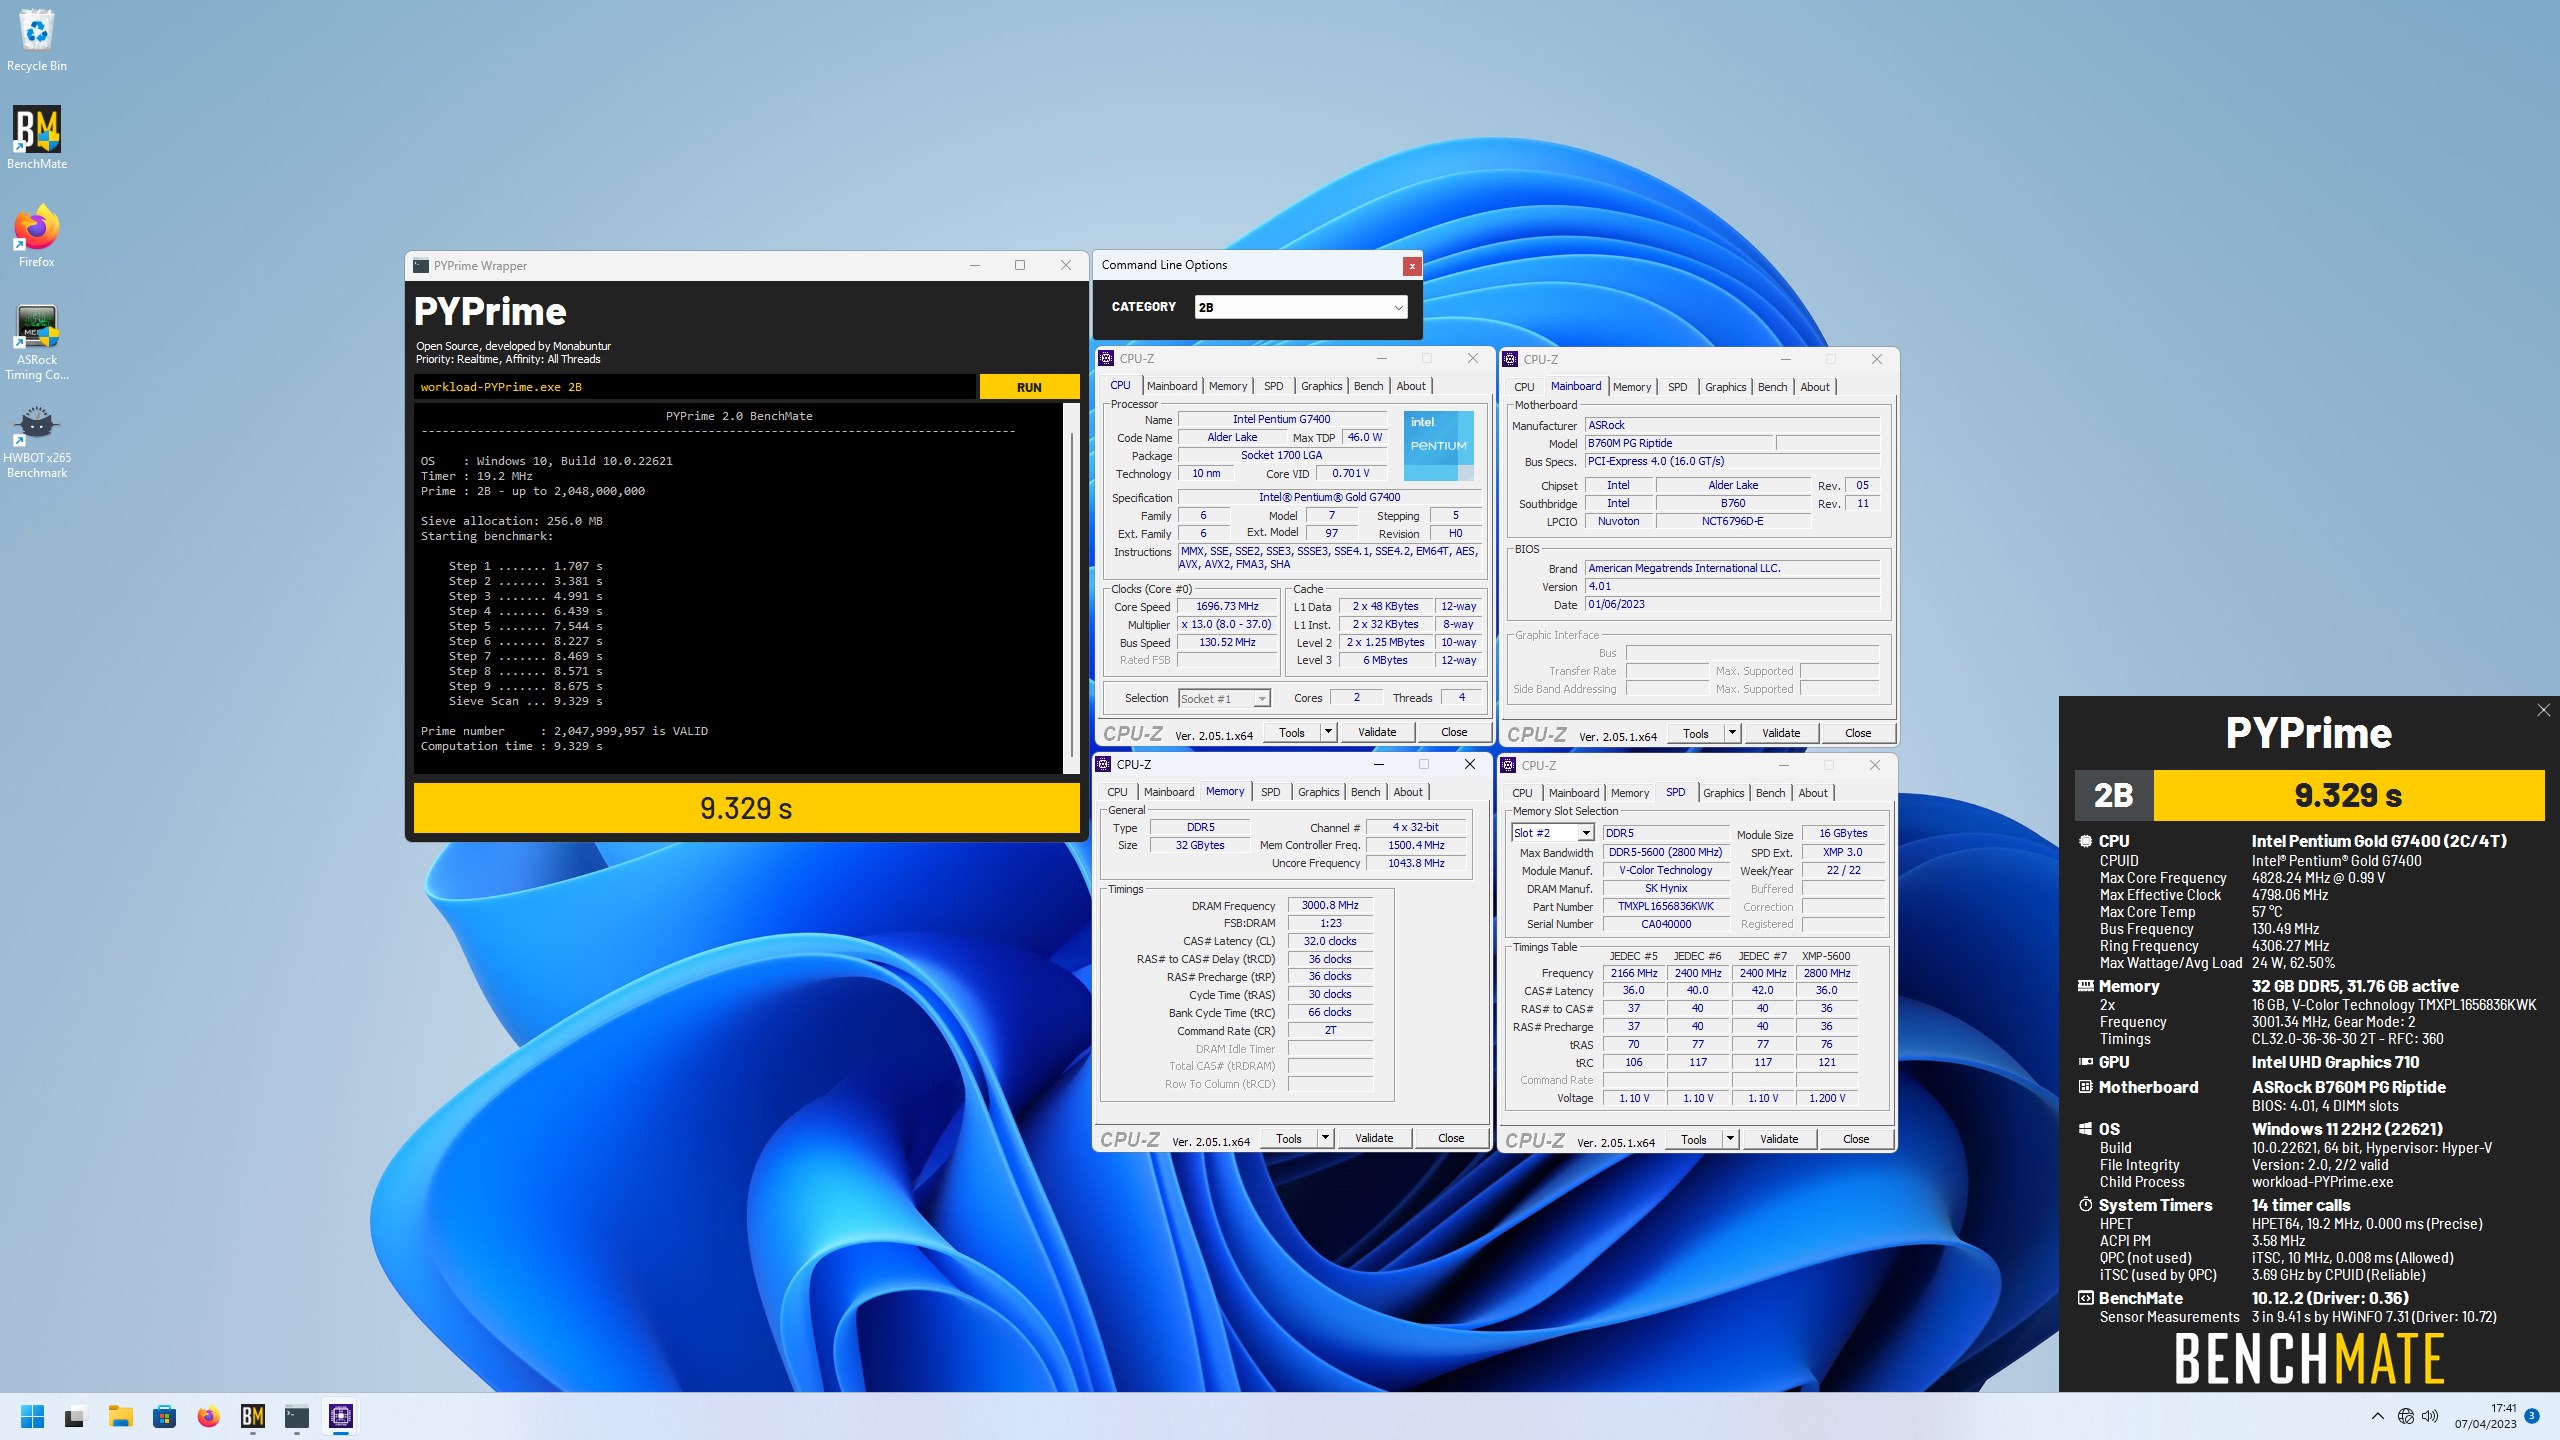Click 'Intel UHD Graphics 710' GPU entry

pos(2335,1062)
